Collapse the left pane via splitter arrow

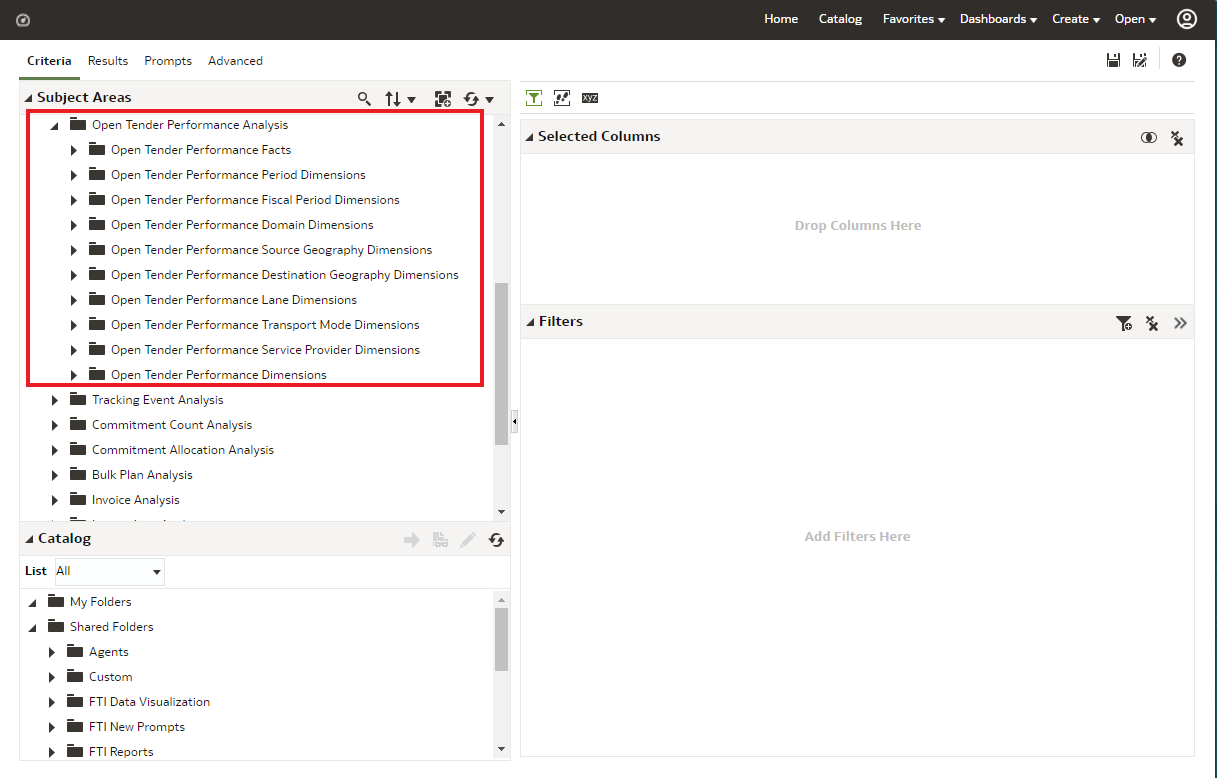tap(514, 422)
